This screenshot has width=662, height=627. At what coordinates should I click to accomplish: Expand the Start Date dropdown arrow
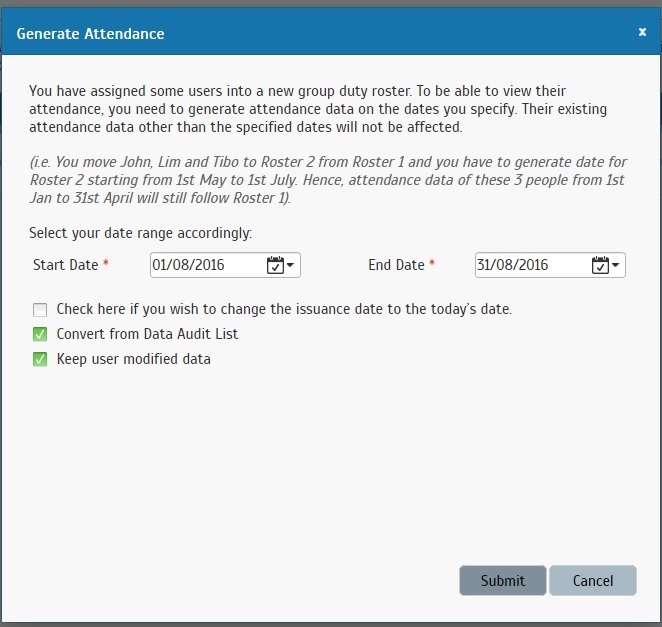click(290, 265)
